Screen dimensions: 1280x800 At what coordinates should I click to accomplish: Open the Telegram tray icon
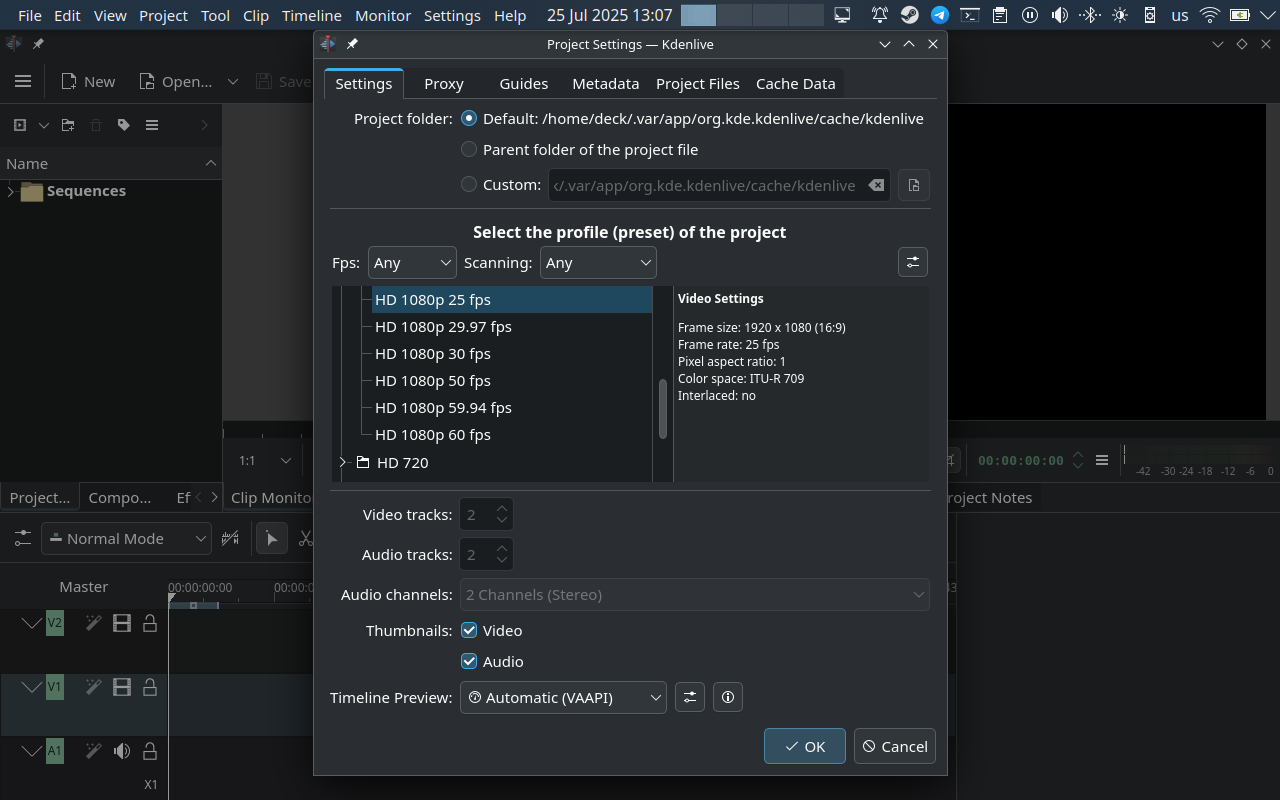(x=940, y=15)
